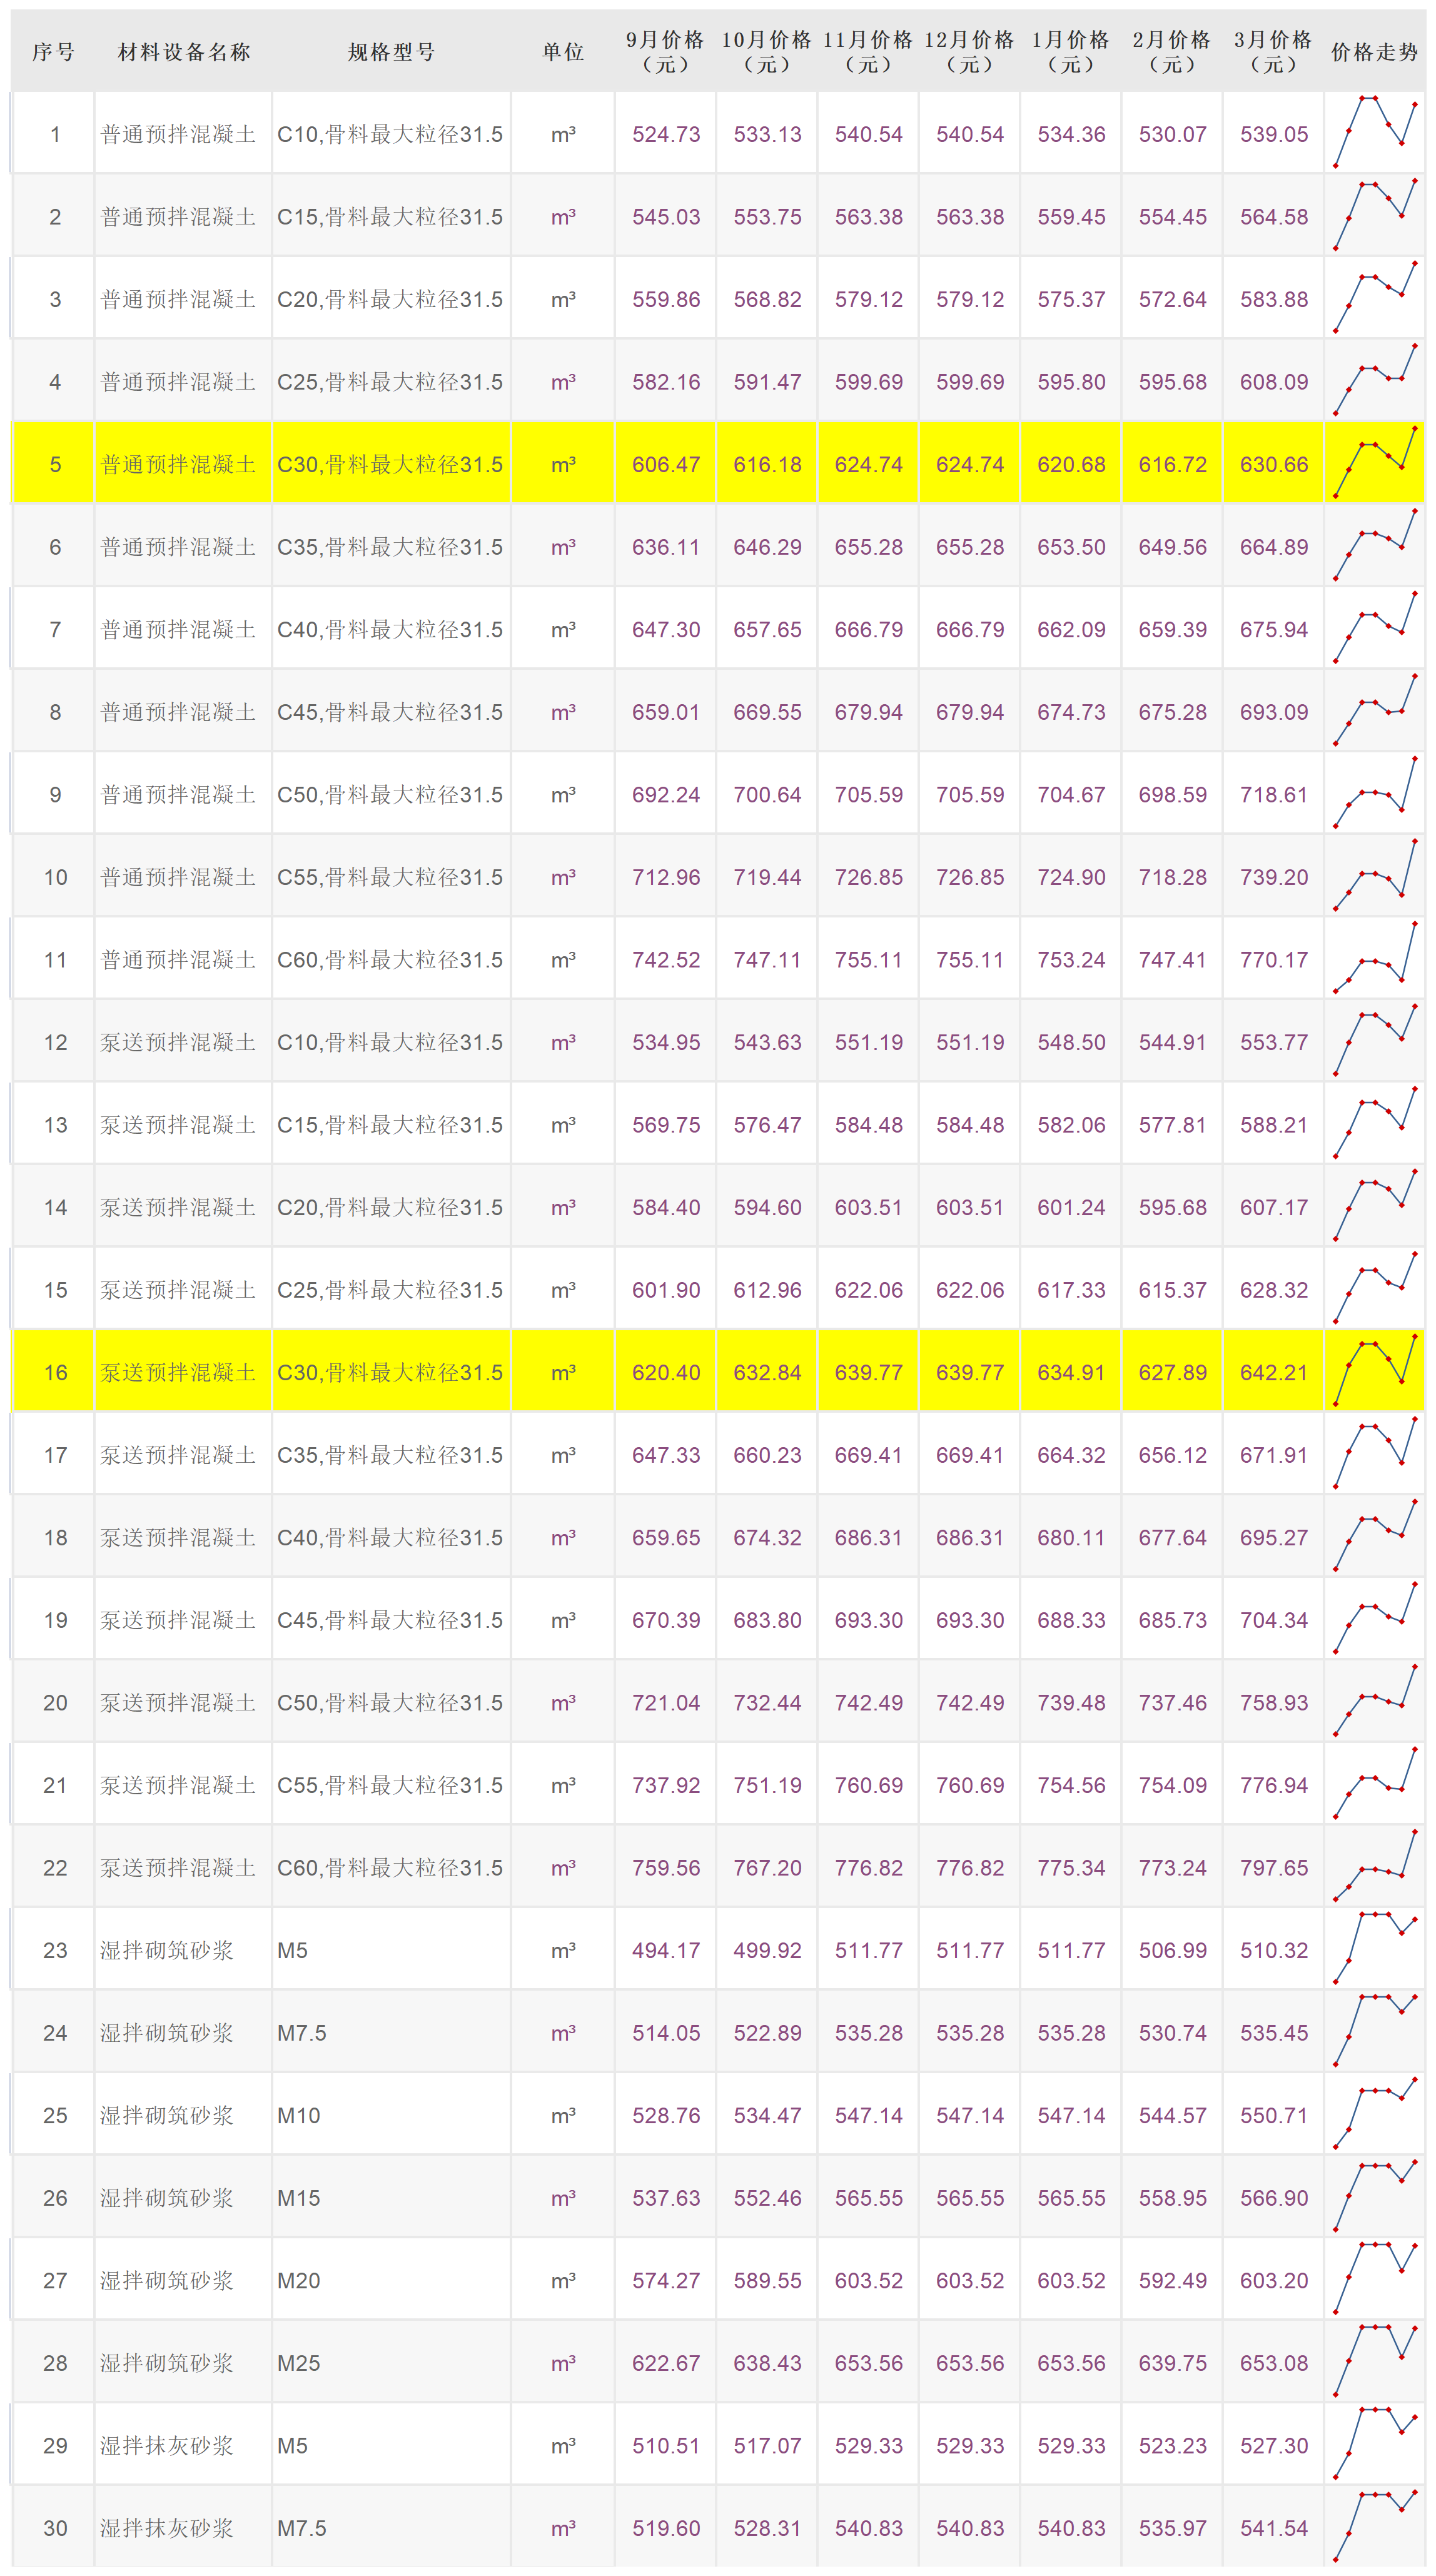
Task: Click the value 675.28 in row 8
Action: coord(1172,712)
